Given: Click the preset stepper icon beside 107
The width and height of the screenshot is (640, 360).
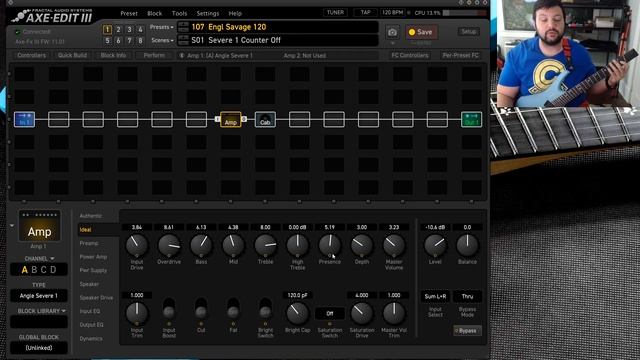Looking at the screenshot, I should [183, 27].
